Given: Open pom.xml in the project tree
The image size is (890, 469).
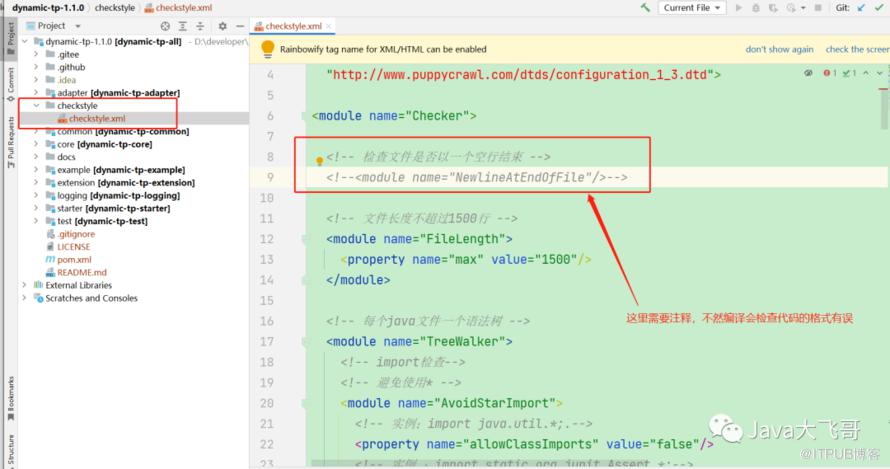Looking at the screenshot, I should tap(74, 259).
